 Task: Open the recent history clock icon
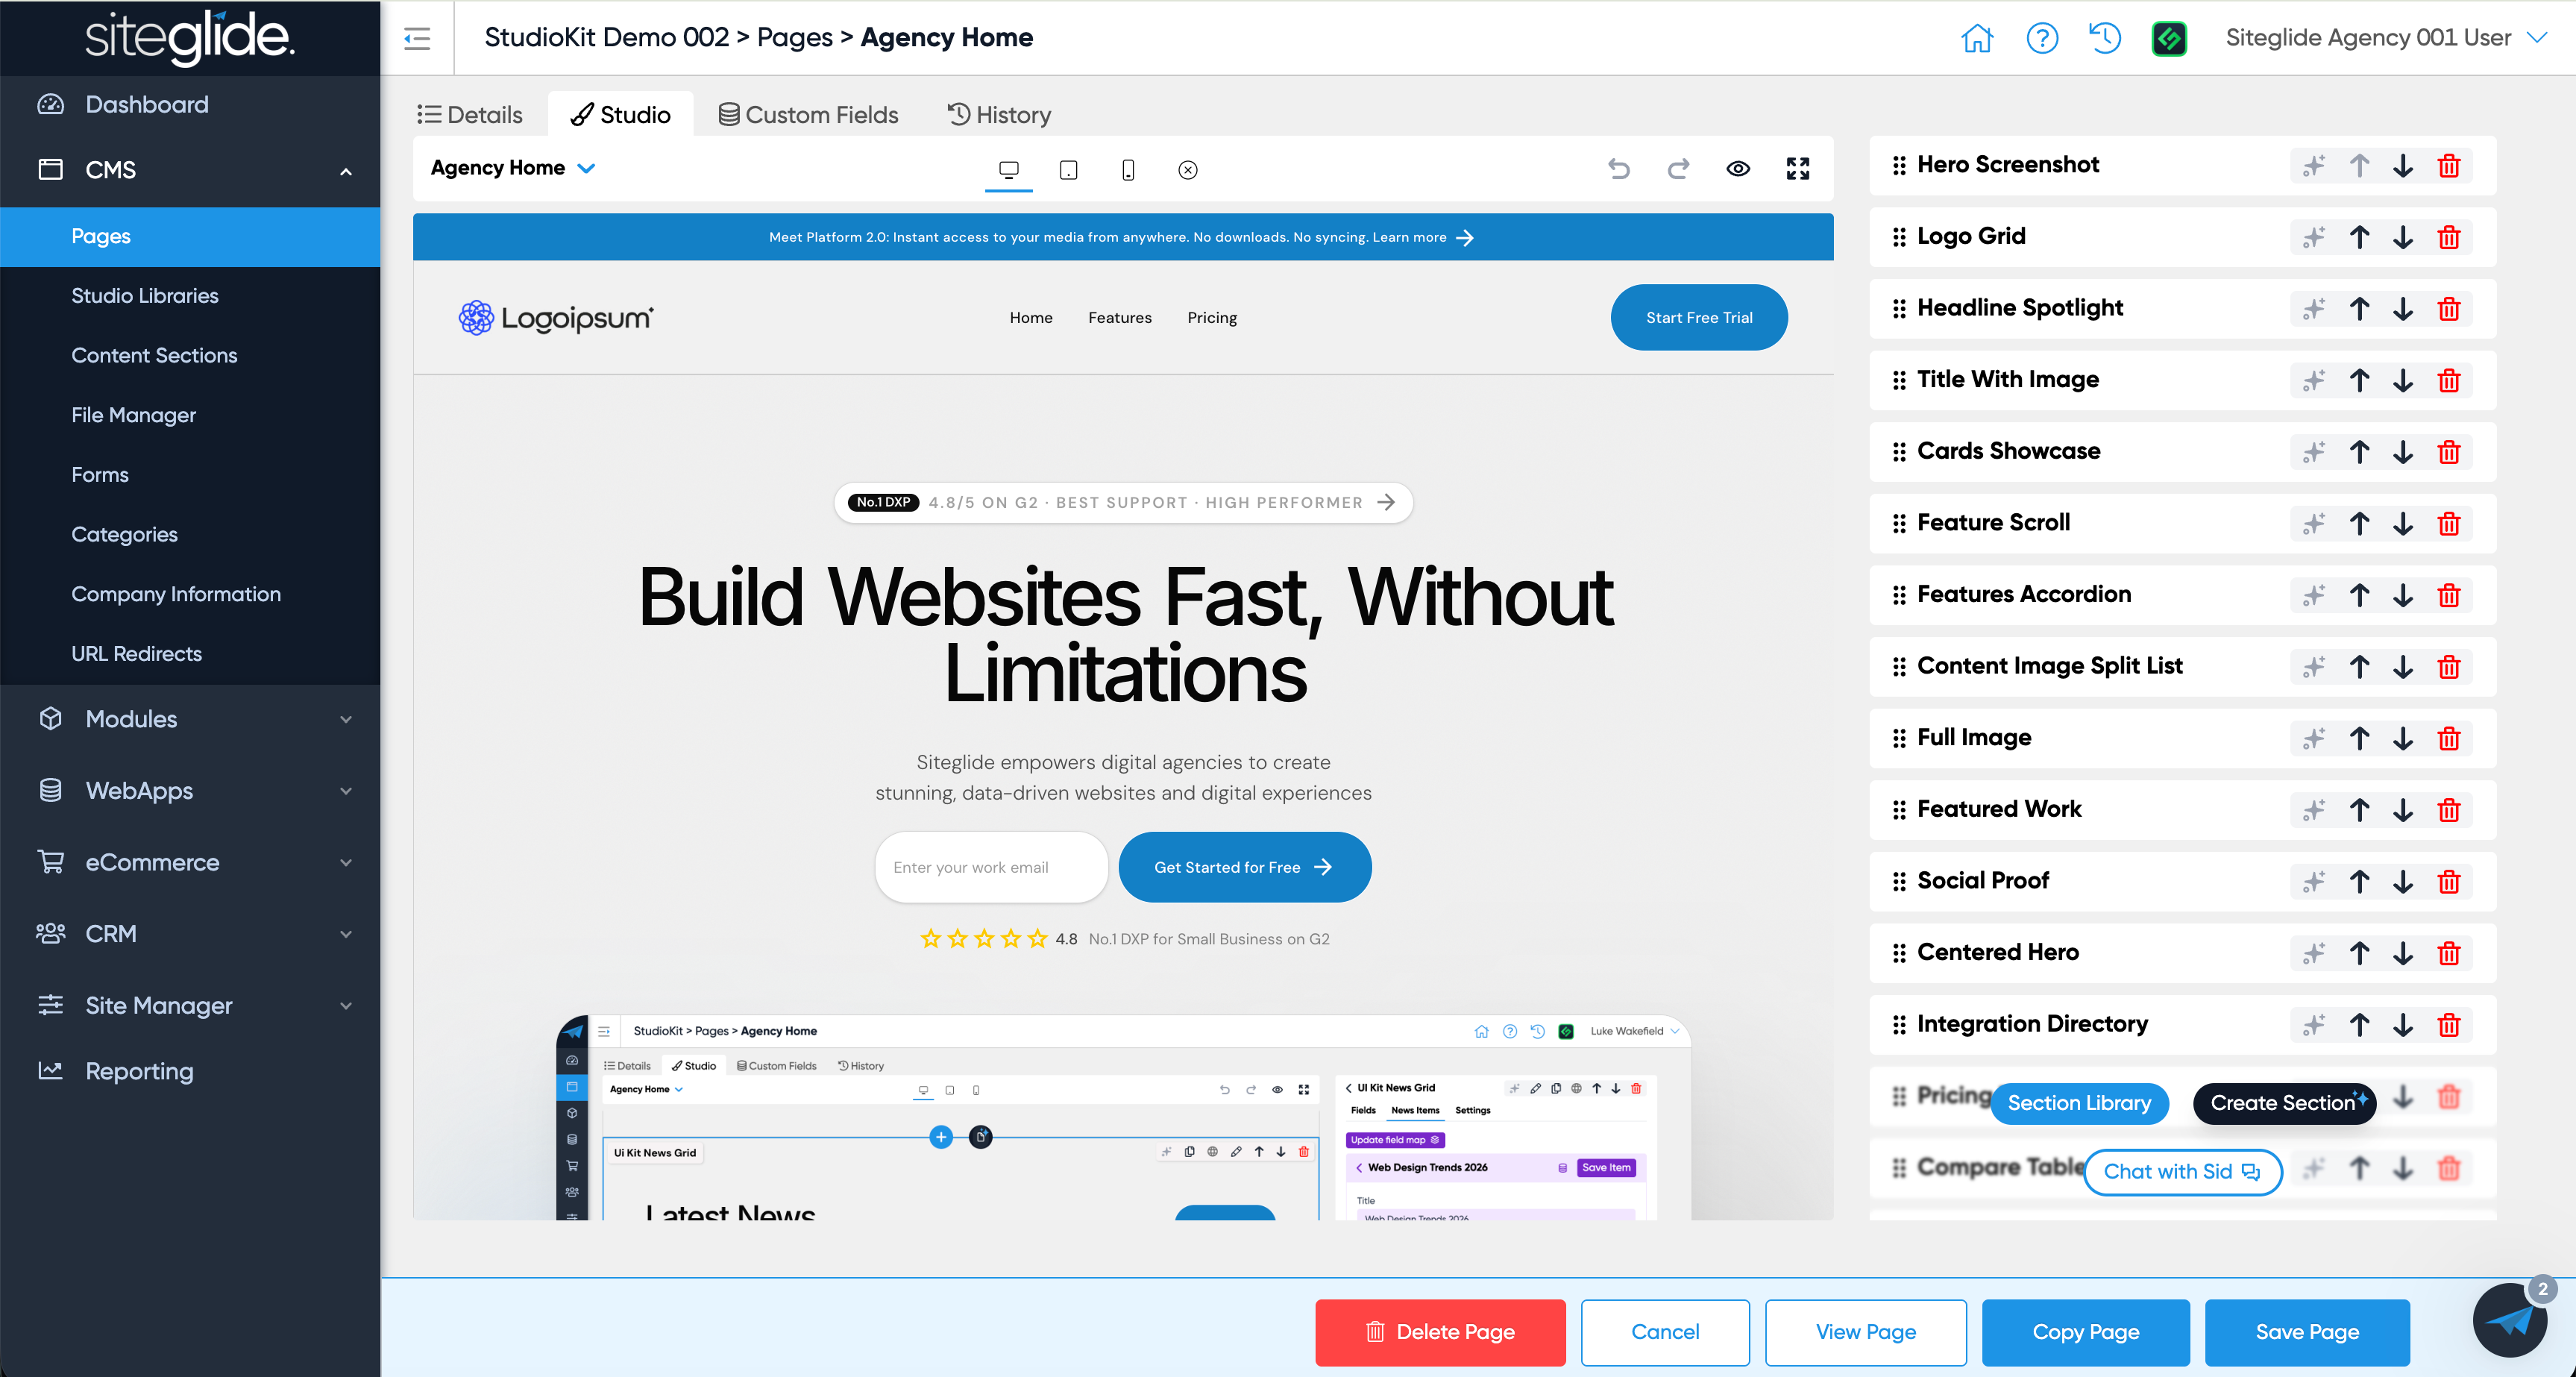pyautogui.click(x=2105, y=38)
